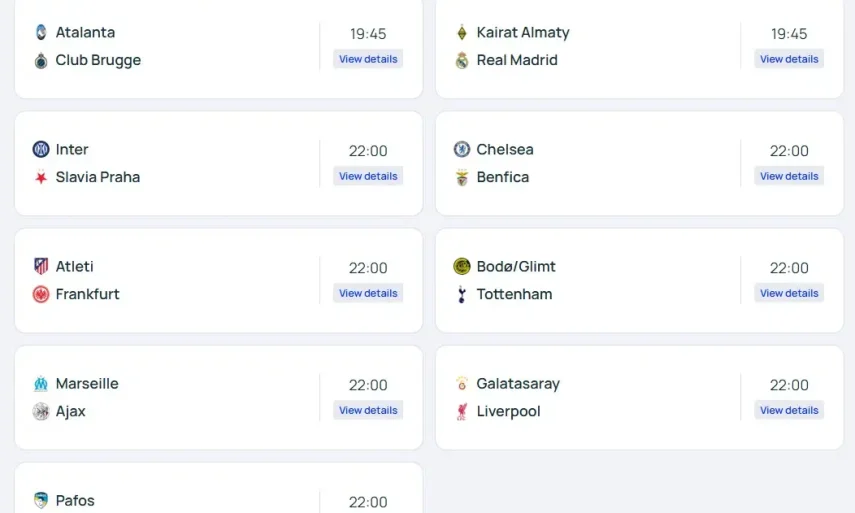Click the Atleti club crest

pyautogui.click(x=41, y=266)
